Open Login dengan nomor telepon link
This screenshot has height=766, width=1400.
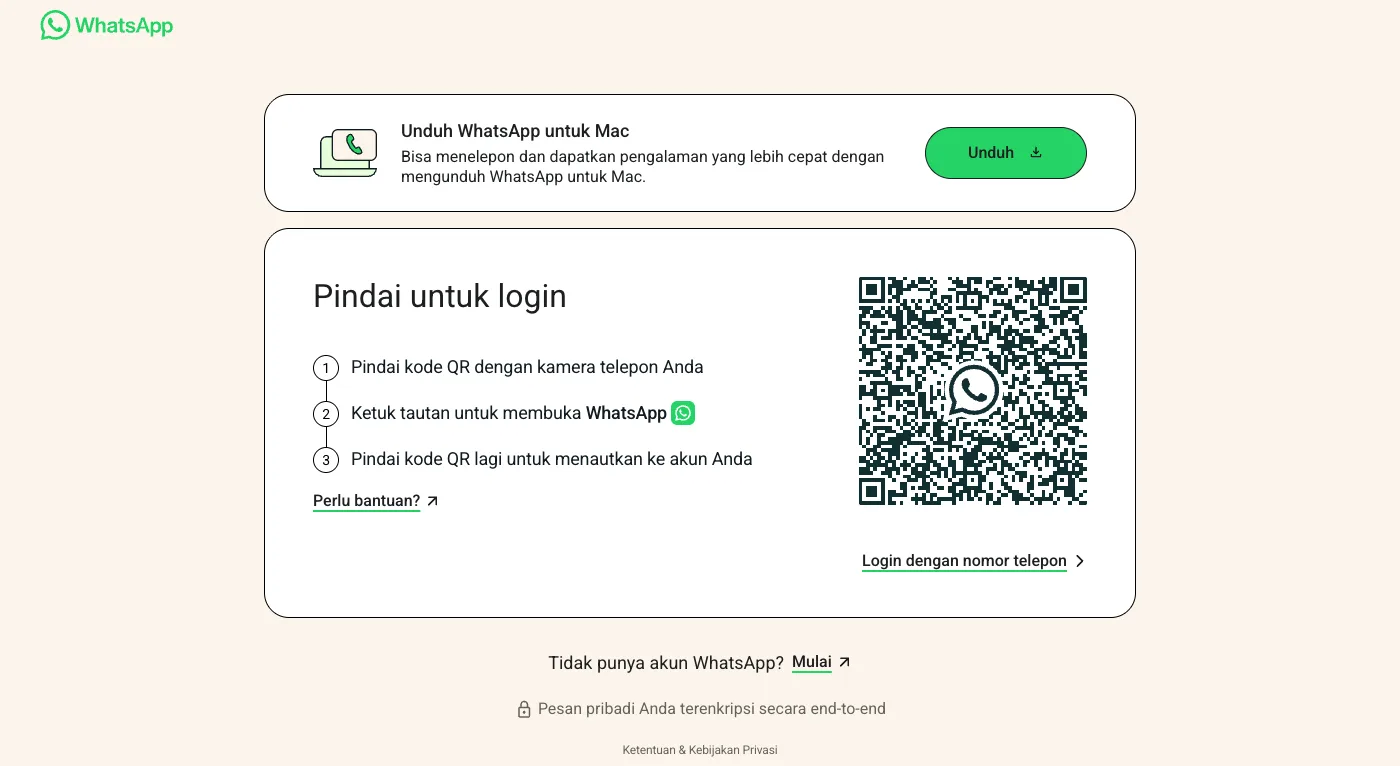[x=964, y=561]
